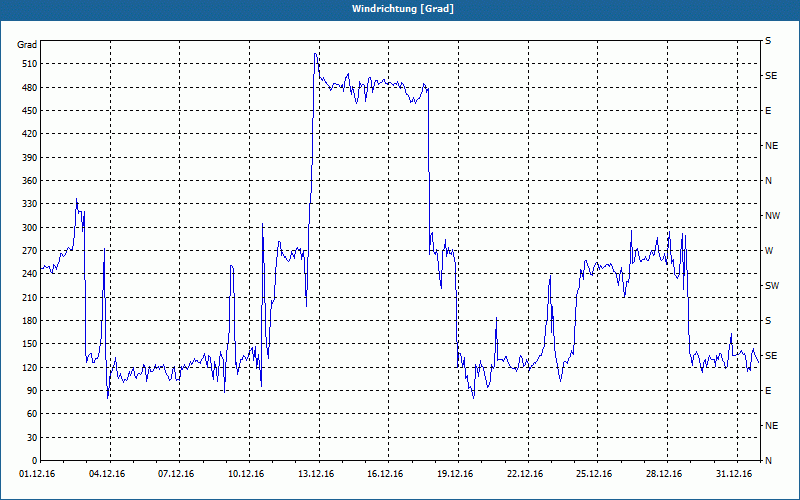Pick the 60 axis tick label
The width and height of the screenshot is (800, 500).
[32, 414]
